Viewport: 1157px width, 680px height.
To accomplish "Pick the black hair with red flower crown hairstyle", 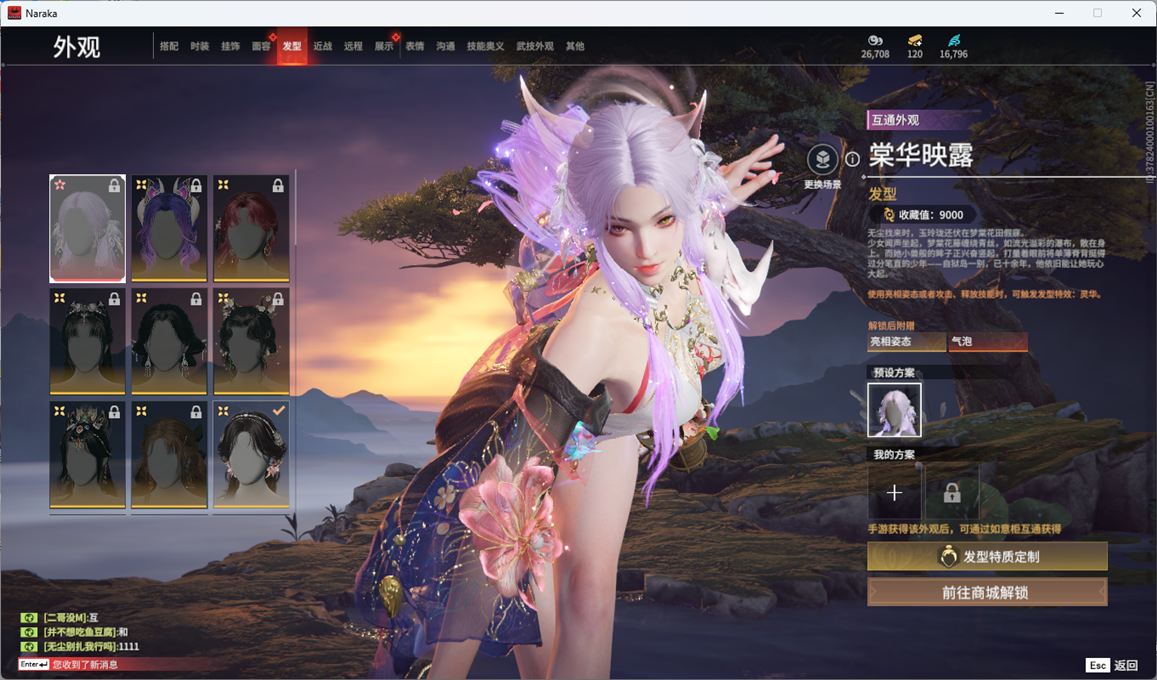I will click(87, 454).
